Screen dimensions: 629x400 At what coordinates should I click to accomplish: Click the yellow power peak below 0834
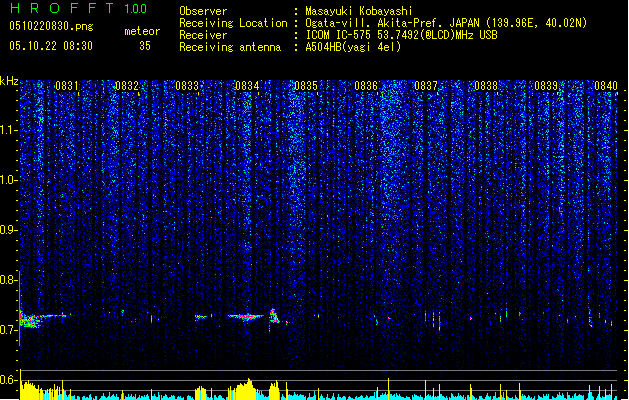click(x=246, y=388)
